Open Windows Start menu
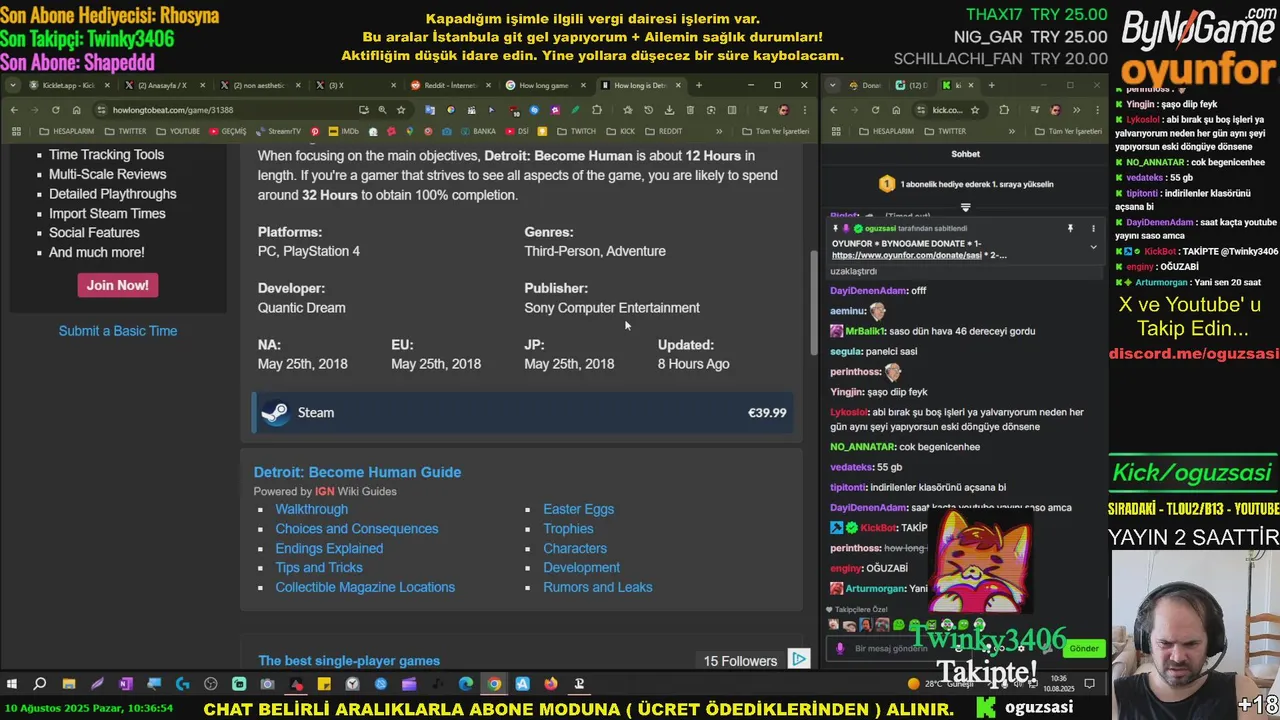Viewport: 1280px width, 720px height. pyautogui.click(x=11, y=684)
